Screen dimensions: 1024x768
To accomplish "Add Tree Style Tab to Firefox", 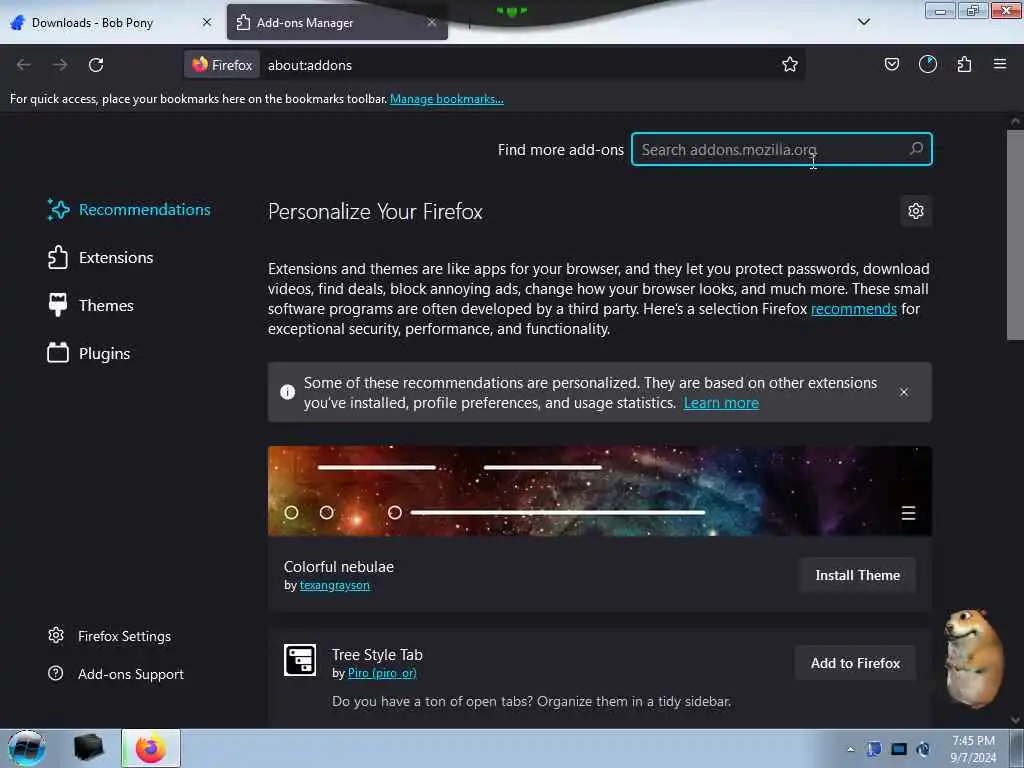I will (855, 663).
